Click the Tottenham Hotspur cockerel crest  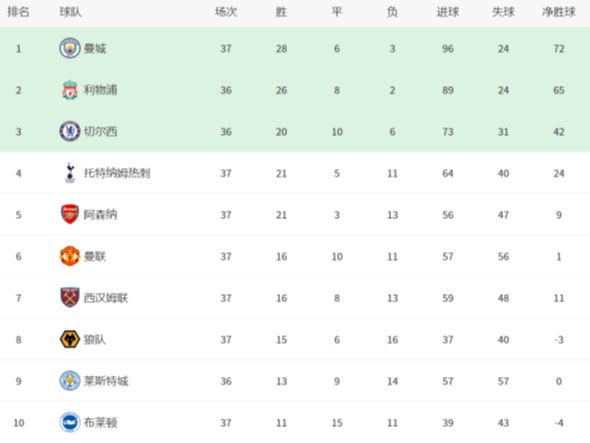coord(70,173)
